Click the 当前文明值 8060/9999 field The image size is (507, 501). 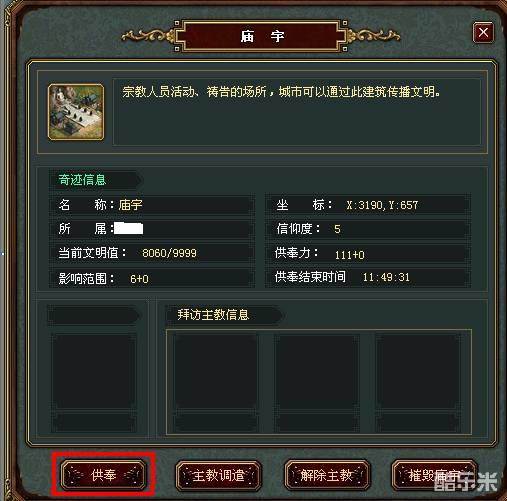(x=152, y=253)
